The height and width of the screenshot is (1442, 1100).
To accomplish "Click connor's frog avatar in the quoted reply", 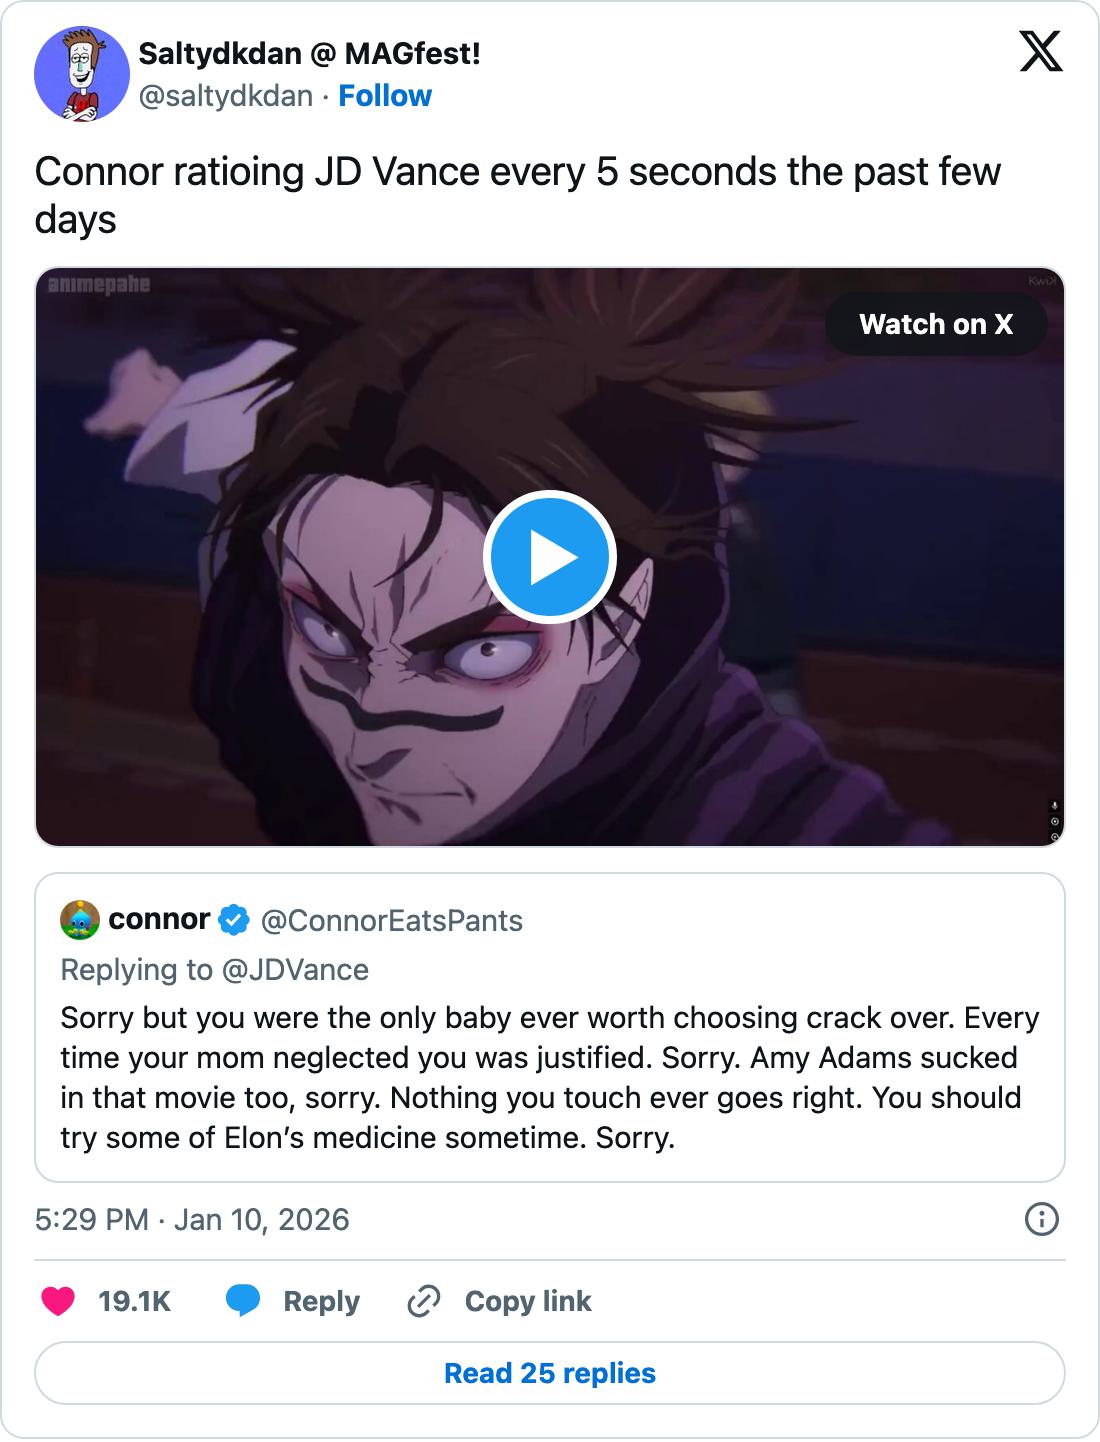I will [x=81, y=918].
